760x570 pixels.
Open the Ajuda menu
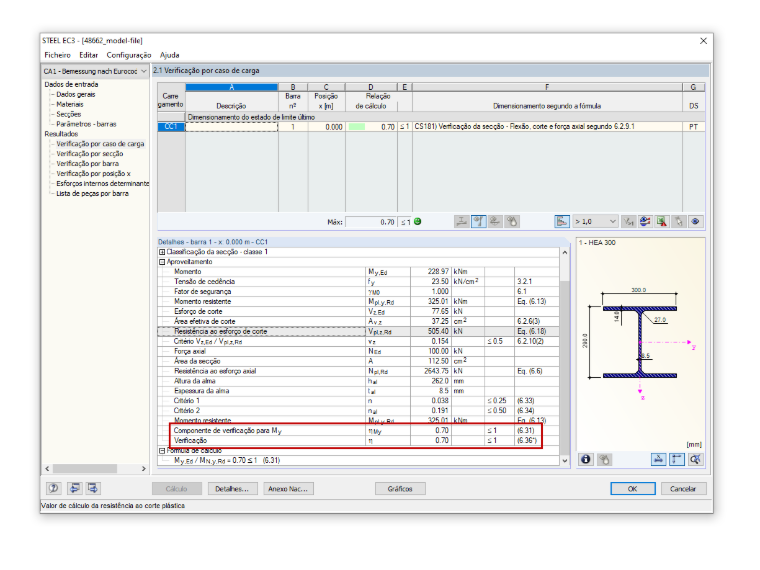[x=170, y=55]
